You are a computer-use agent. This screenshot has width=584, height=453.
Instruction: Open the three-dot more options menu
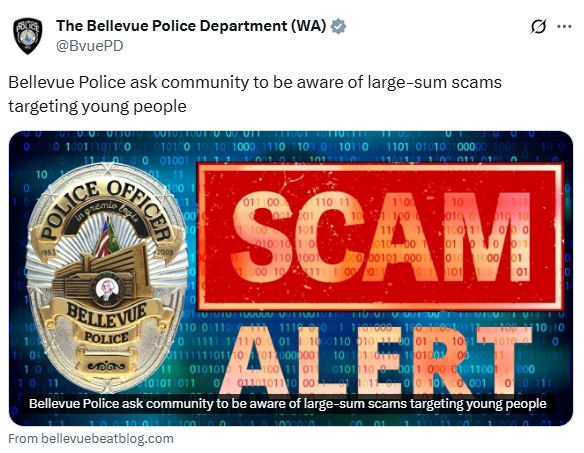click(564, 26)
